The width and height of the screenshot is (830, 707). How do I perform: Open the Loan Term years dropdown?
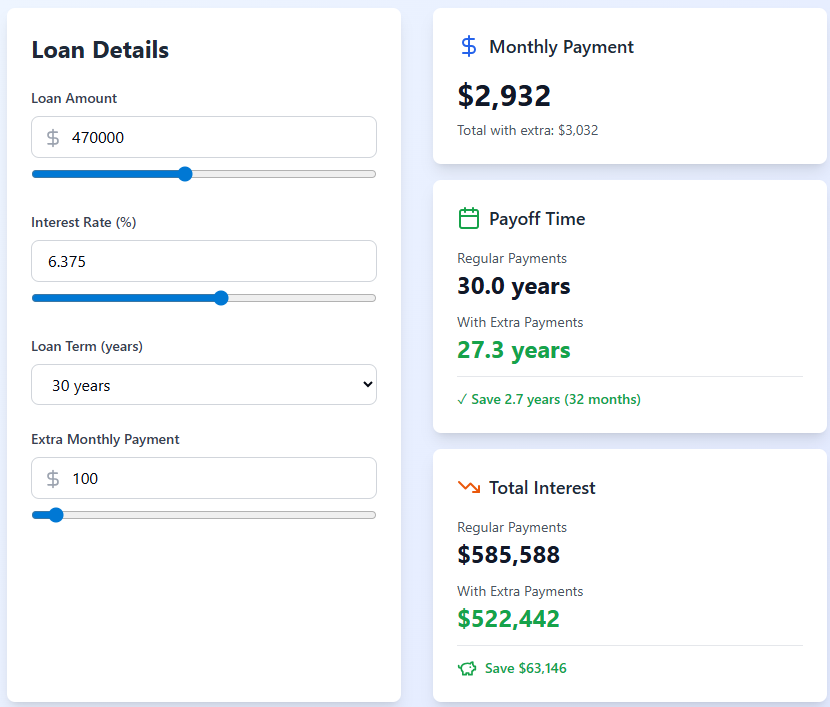coord(204,385)
